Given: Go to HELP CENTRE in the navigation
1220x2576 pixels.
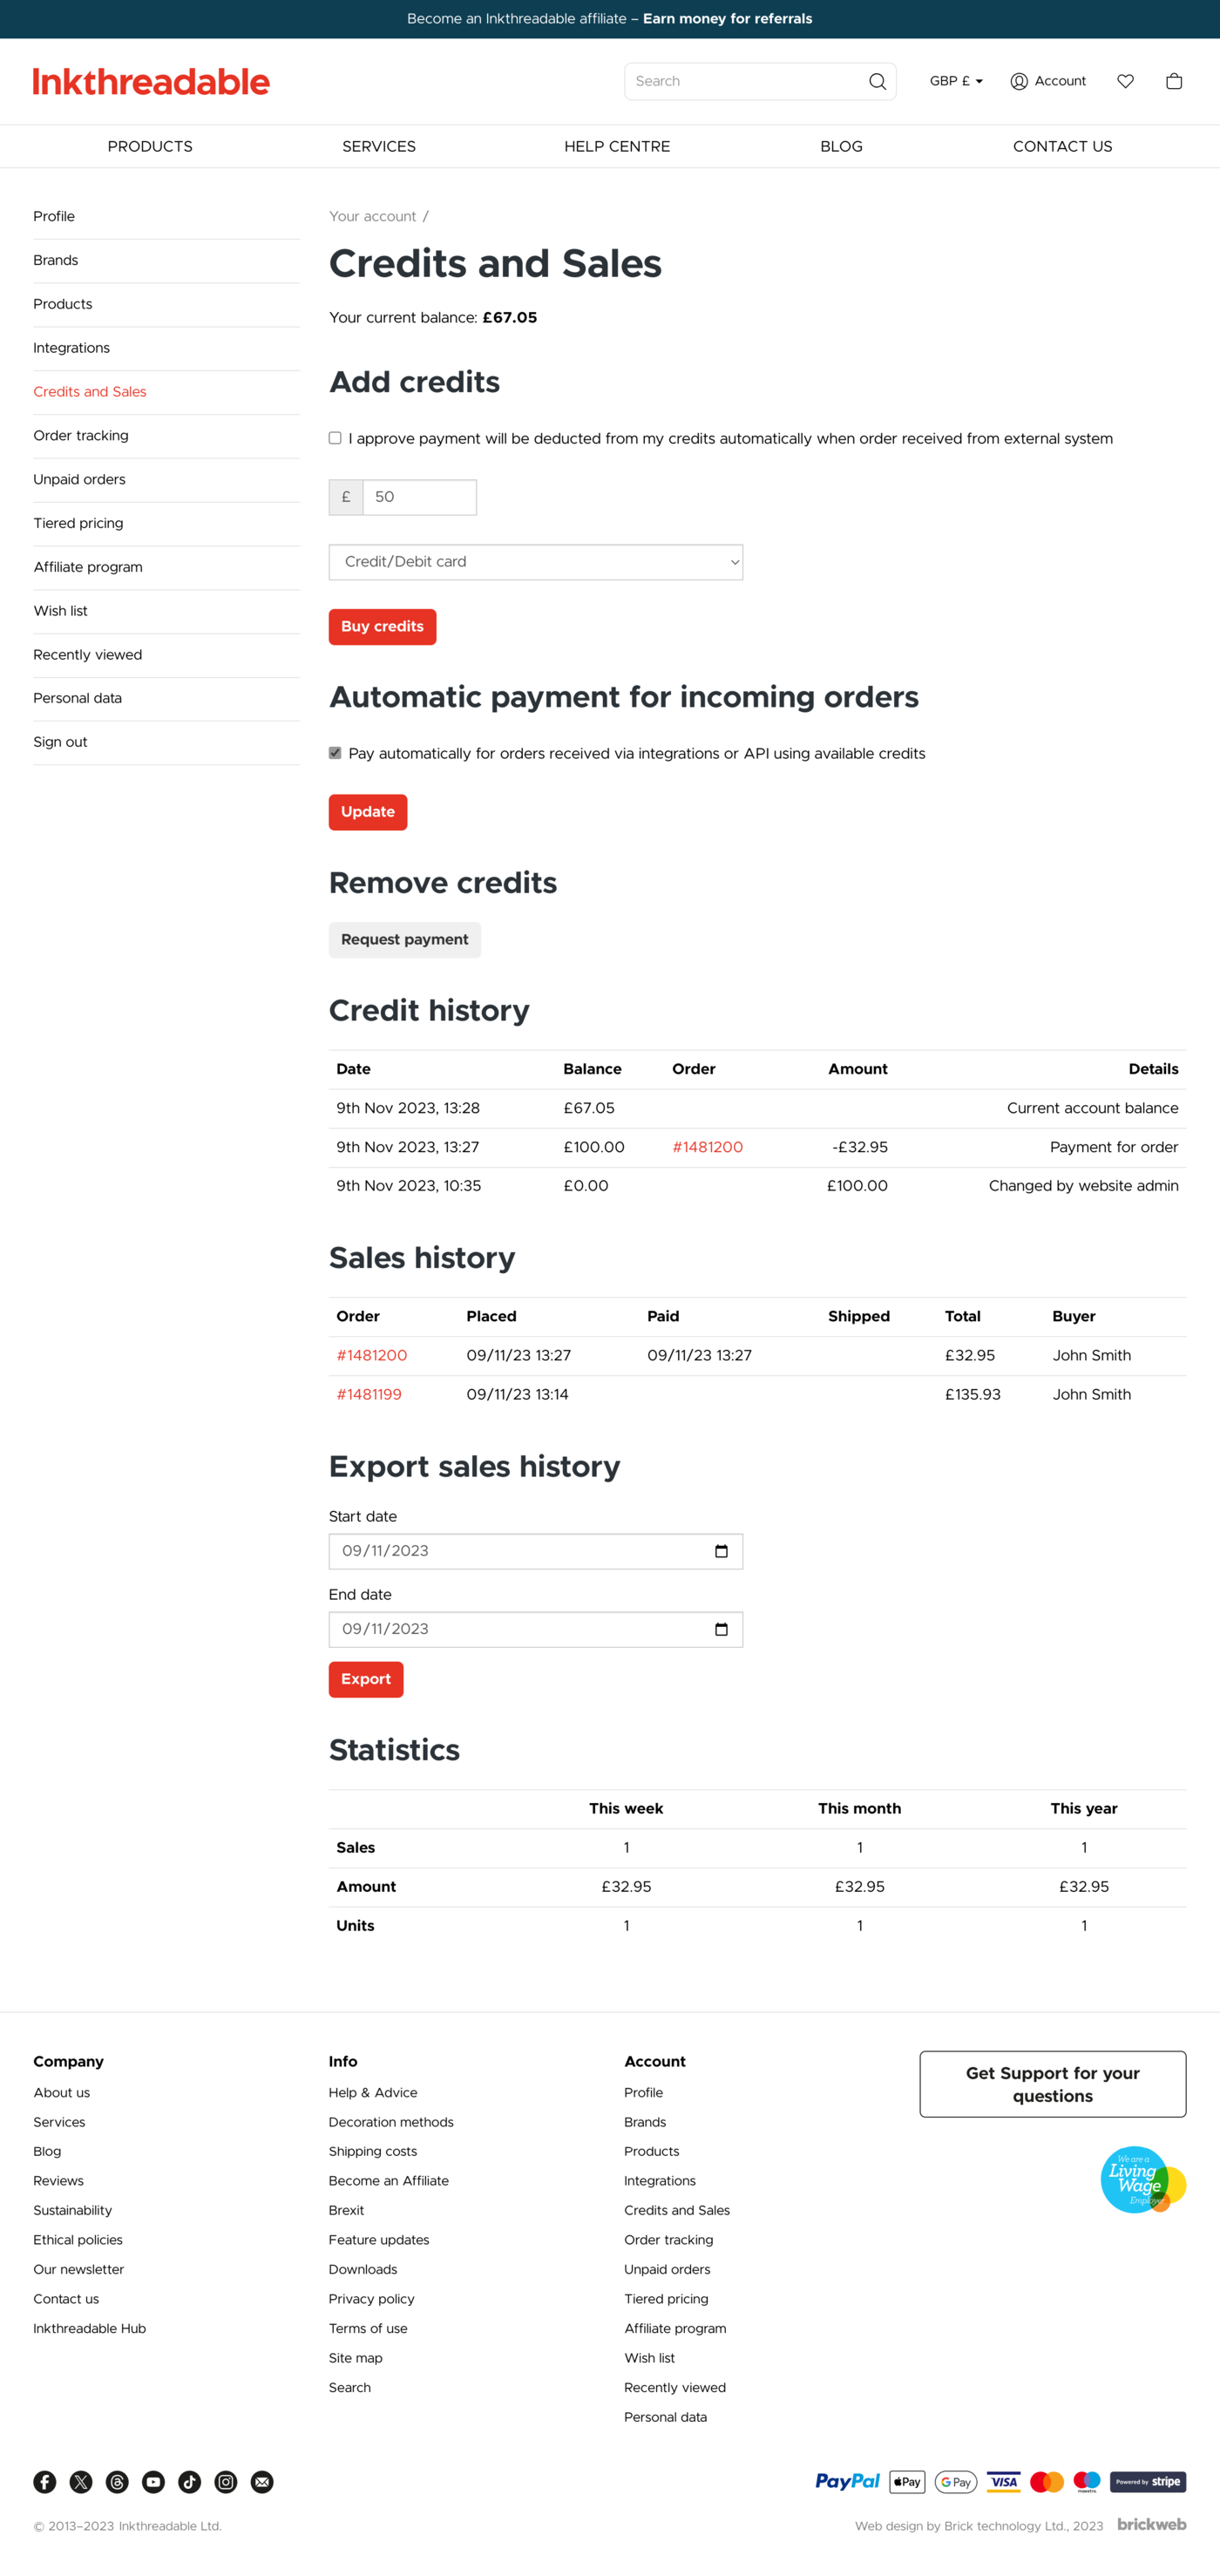Looking at the screenshot, I should [617, 147].
